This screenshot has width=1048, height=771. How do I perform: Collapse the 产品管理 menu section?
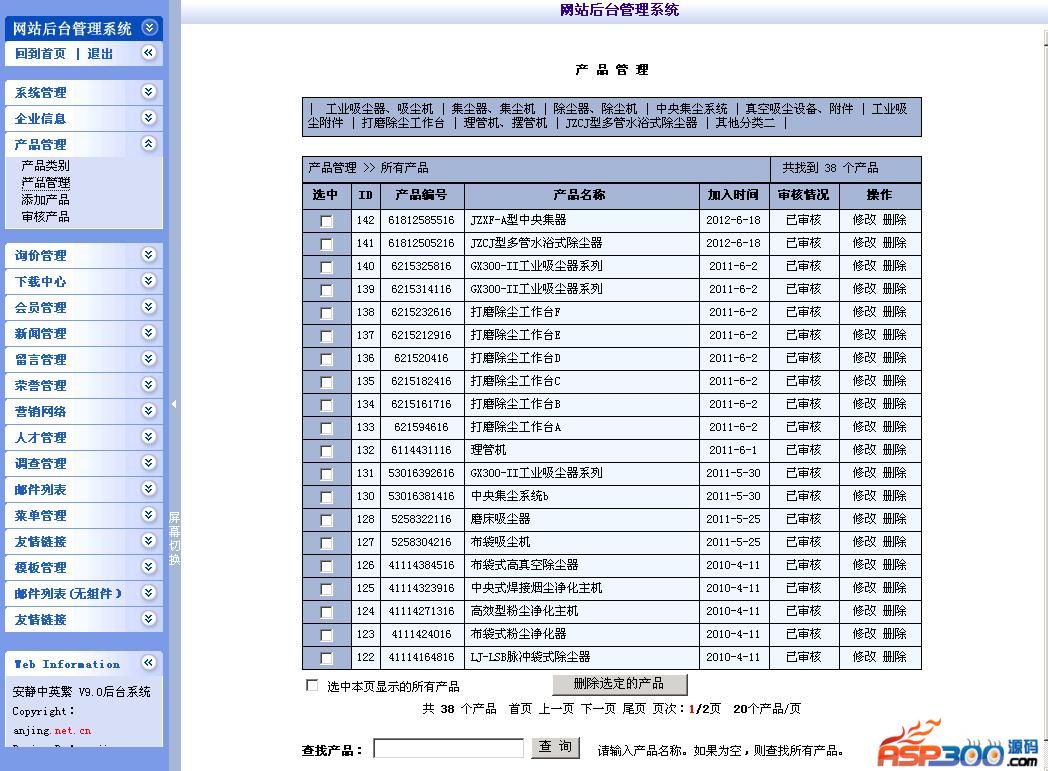[x=149, y=144]
